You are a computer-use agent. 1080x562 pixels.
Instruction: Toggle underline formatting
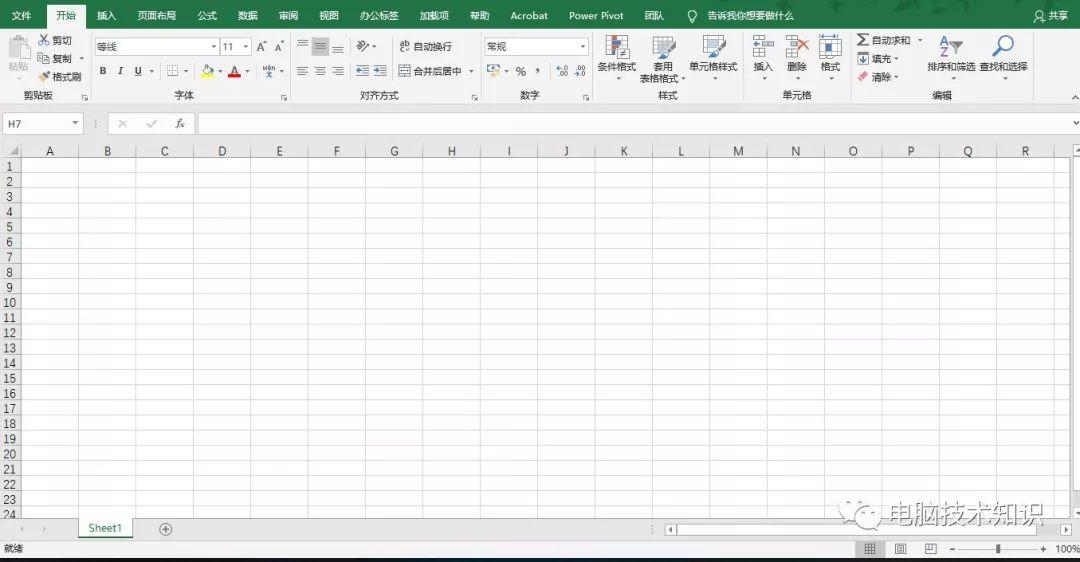pyautogui.click(x=138, y=71)
